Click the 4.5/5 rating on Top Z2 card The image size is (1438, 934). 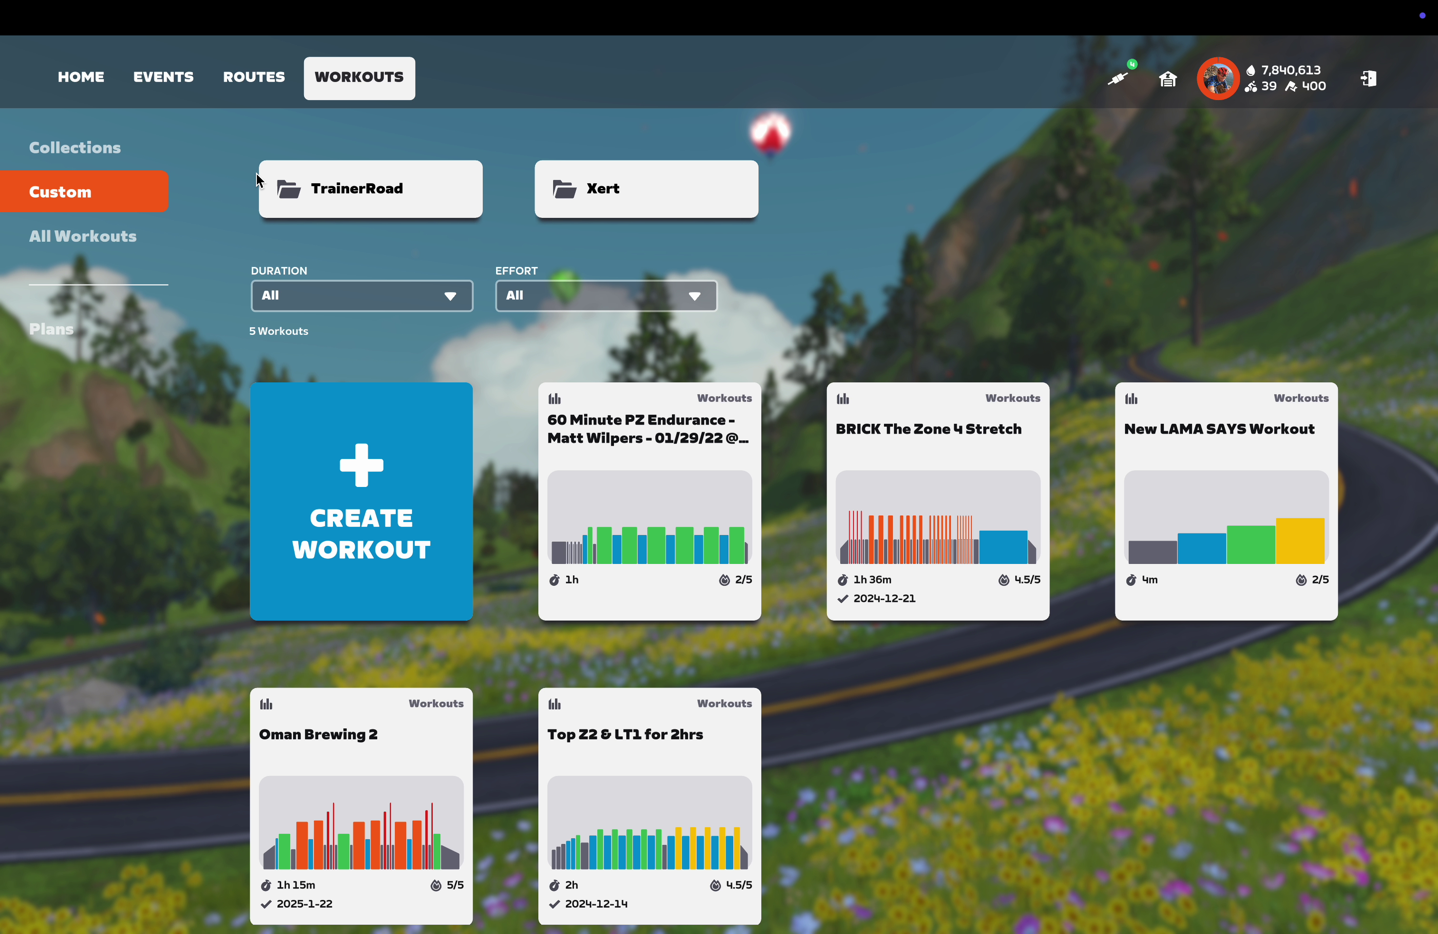739,885
